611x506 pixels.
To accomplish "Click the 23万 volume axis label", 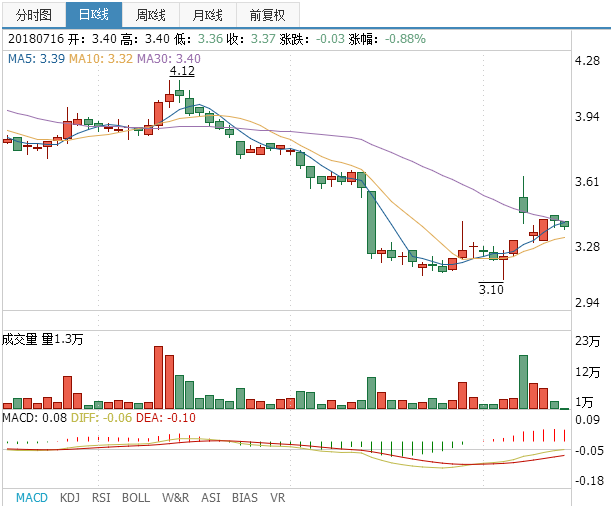I will click(588, 341).
